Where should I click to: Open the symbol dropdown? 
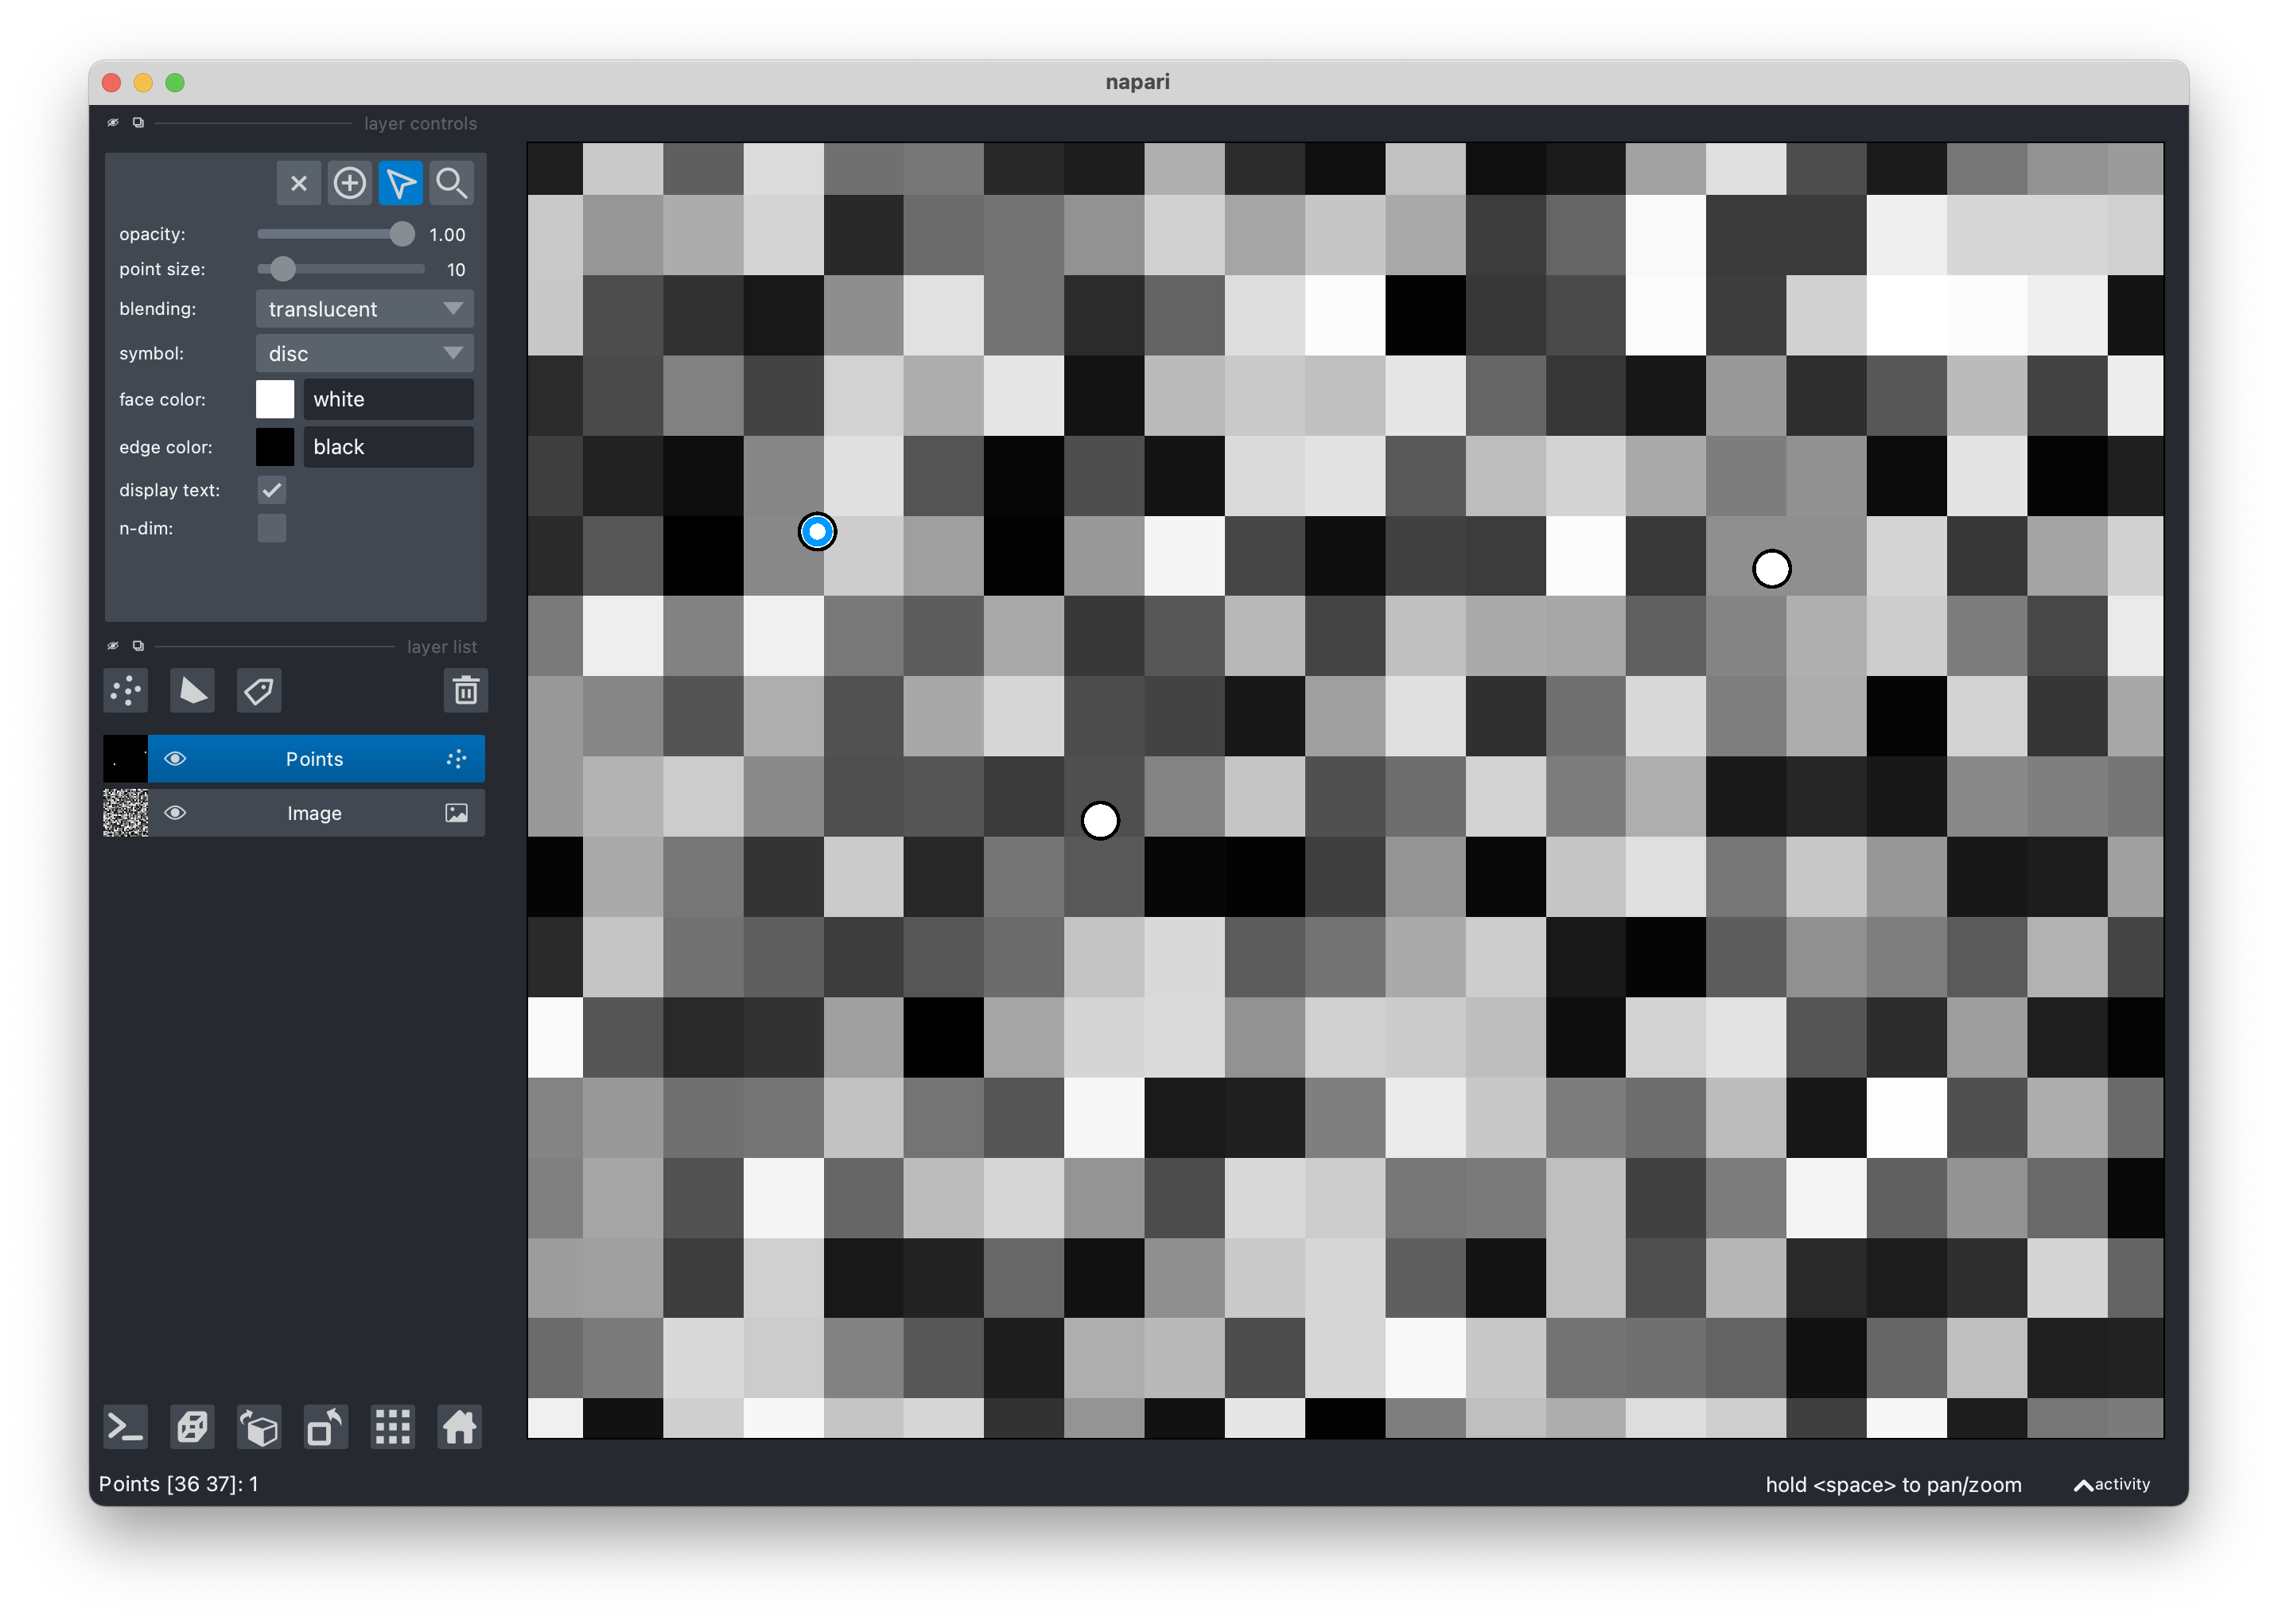(364, 352)
